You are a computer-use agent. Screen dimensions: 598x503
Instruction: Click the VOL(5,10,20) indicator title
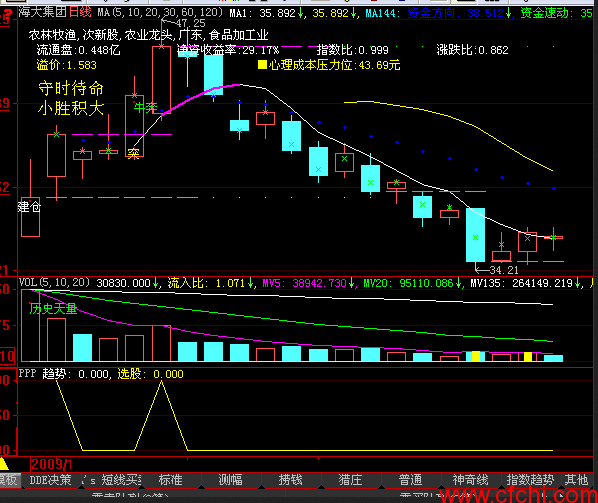click(55, 283)
